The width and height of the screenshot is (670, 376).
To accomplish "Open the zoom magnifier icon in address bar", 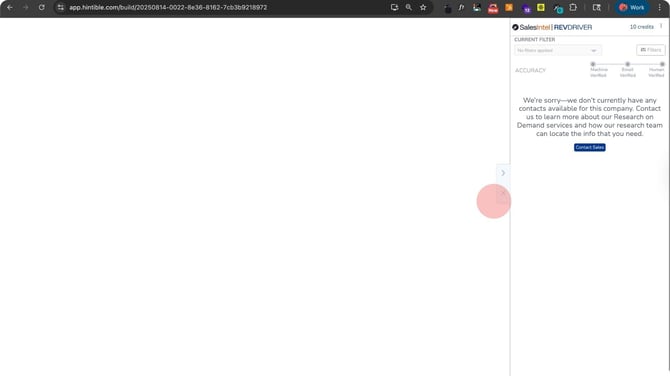I will [409, 7].
